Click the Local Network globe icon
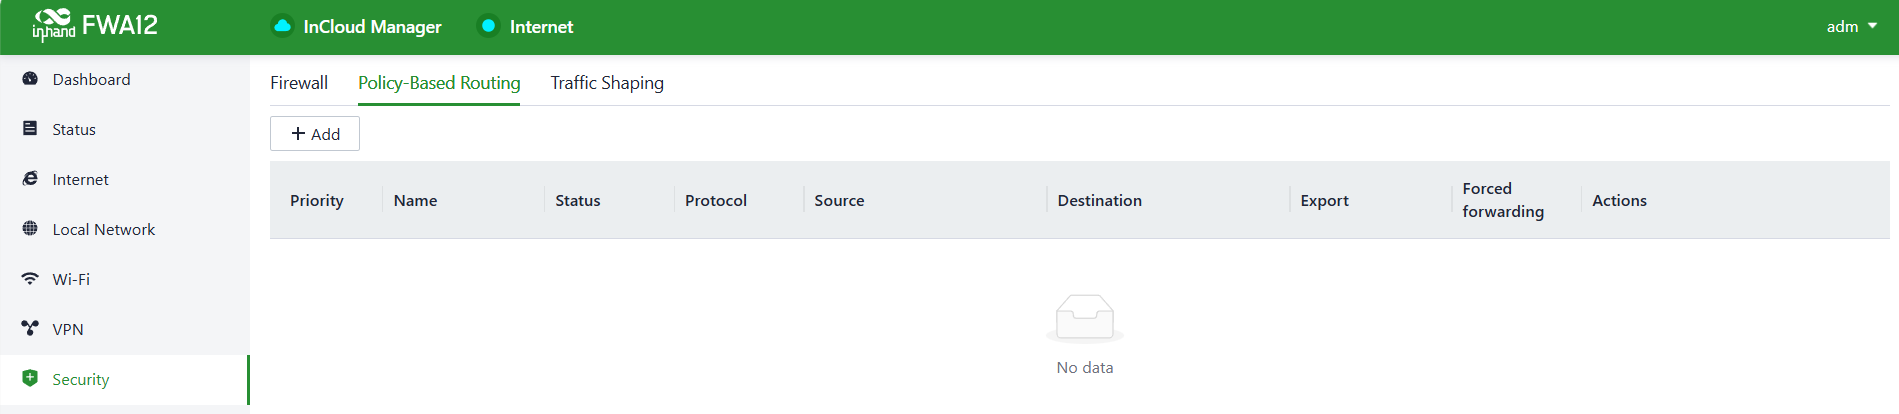 (x=30, y=229)
